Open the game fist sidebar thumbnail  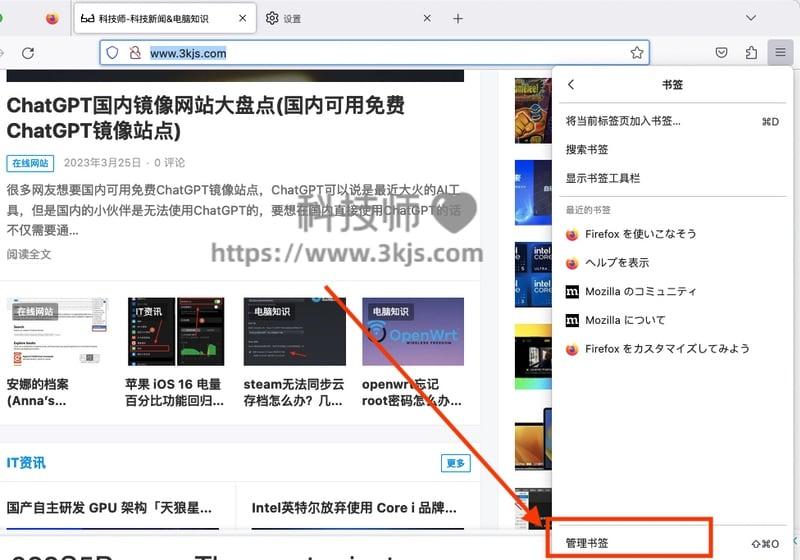pos(533,111)
